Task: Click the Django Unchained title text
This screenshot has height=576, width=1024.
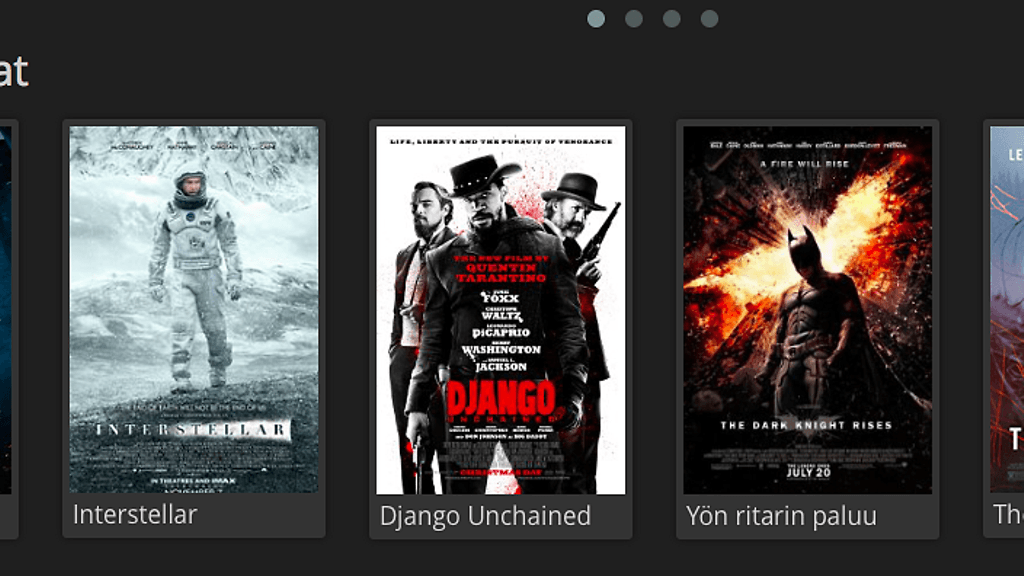Action: click(485, 516)
